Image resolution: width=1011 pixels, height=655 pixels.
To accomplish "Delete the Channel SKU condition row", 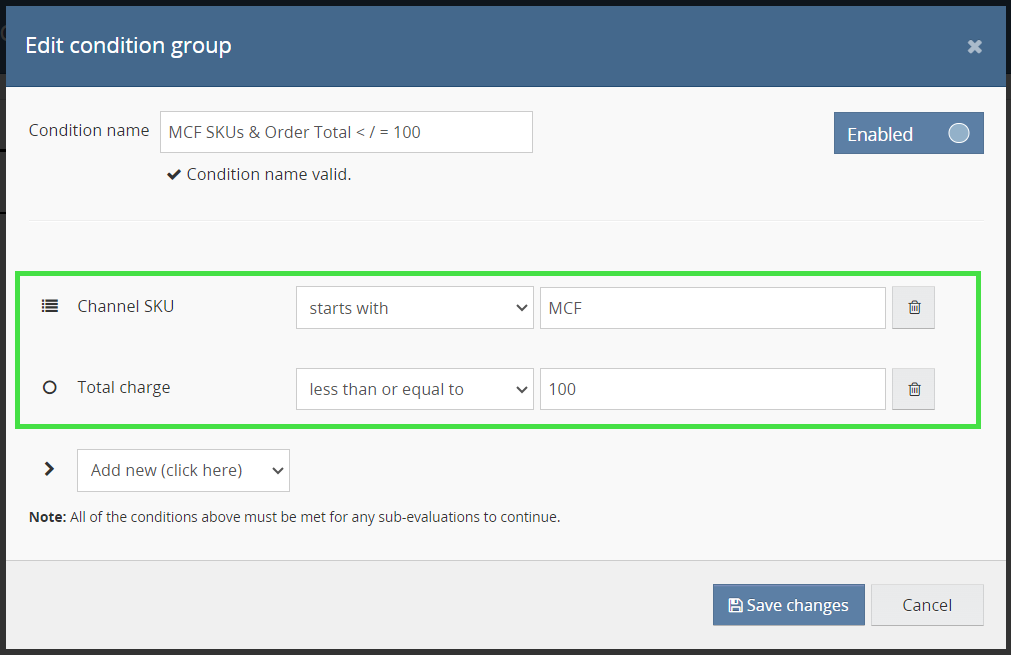I will pos(913,308).
